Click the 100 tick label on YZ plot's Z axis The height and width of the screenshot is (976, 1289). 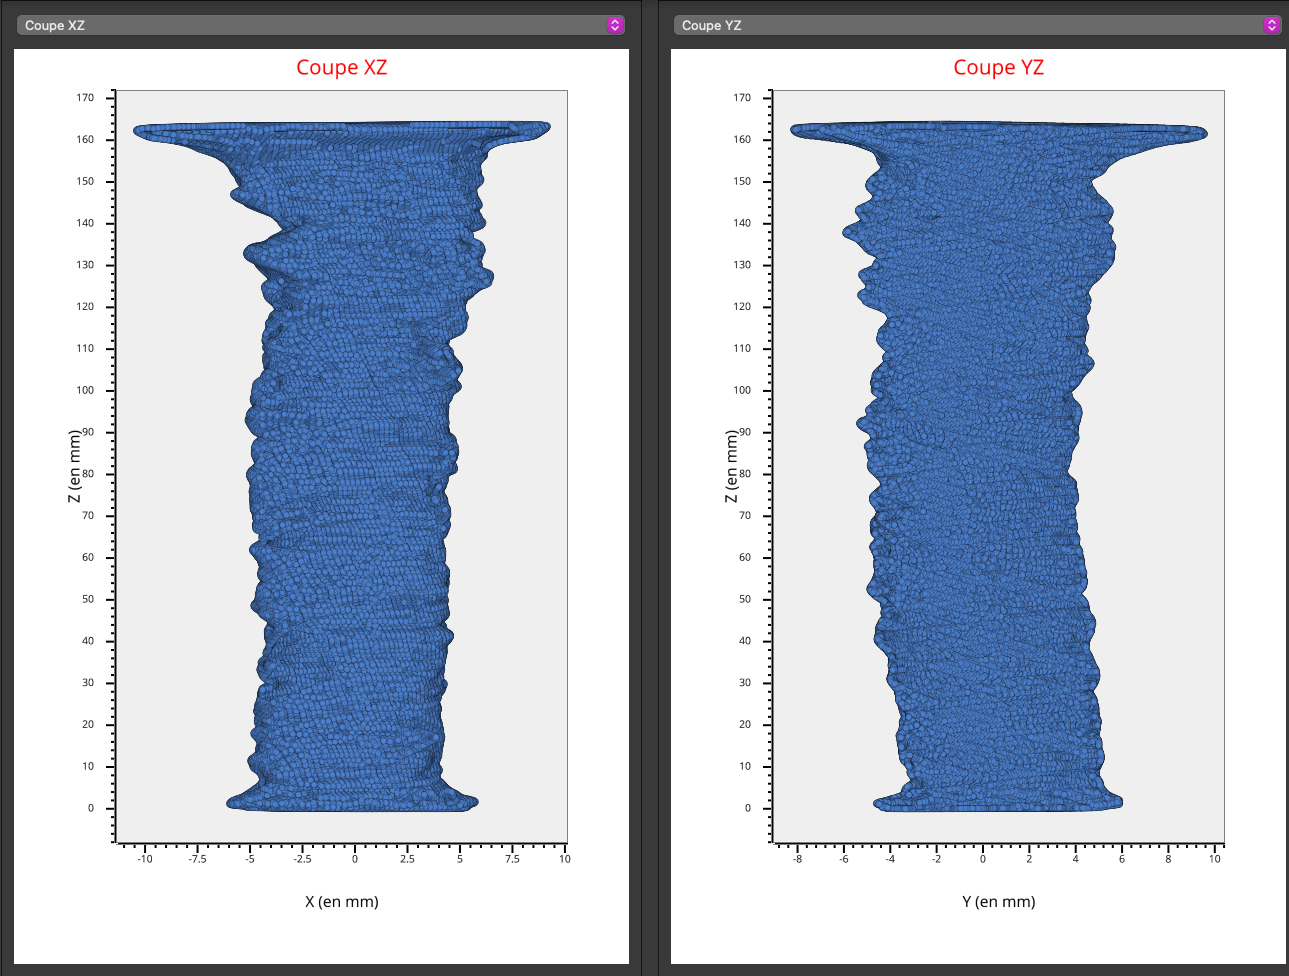(742, 390)
